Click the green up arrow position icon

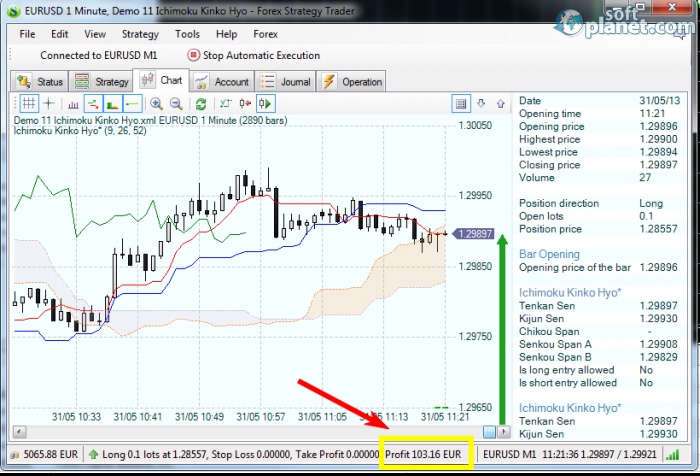[x=93, y=455]
